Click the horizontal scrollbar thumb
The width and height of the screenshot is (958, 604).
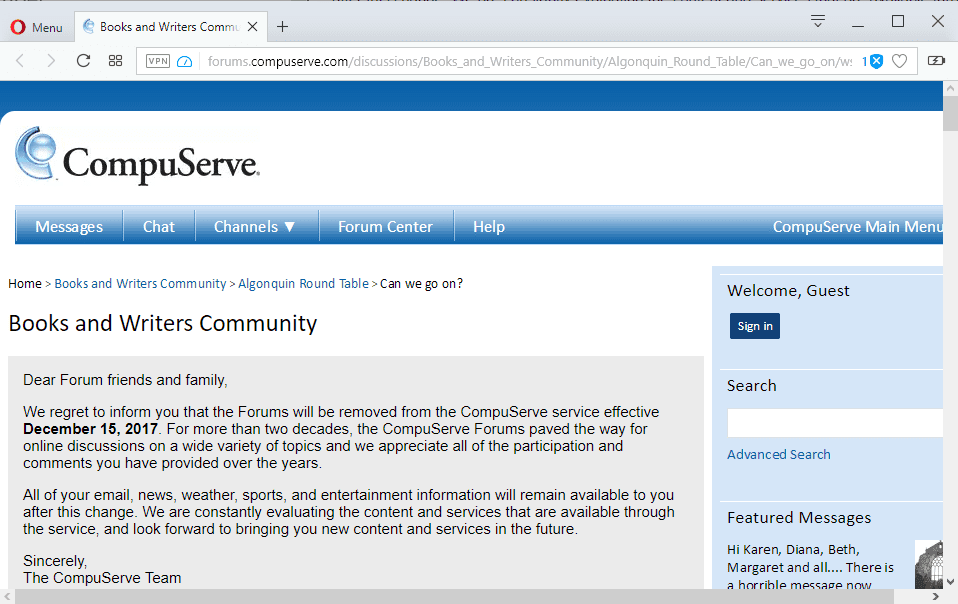tap(455, 597)
